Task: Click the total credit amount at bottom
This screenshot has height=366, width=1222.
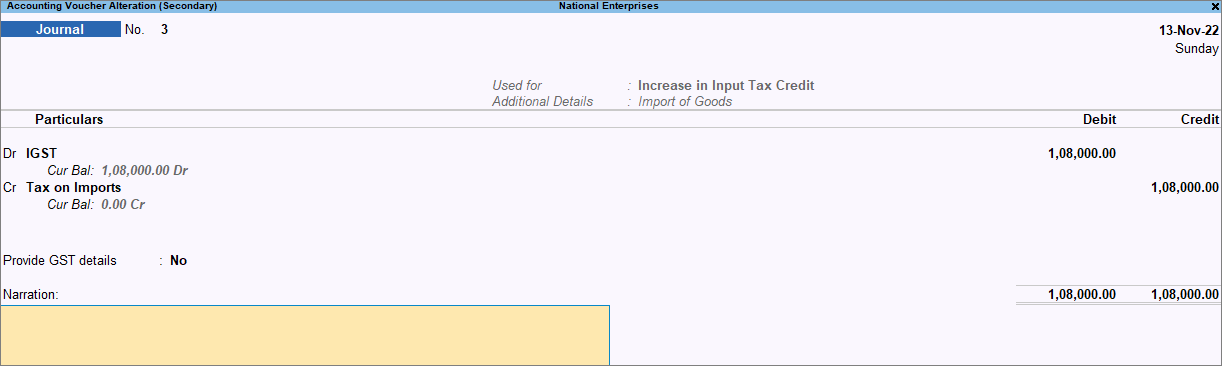Action: [x=1185, y=295]
